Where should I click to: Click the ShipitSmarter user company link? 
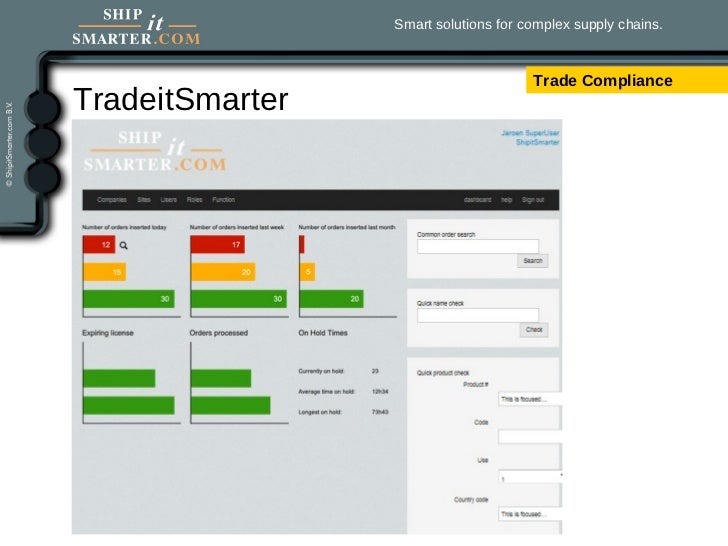coord(538,142)
